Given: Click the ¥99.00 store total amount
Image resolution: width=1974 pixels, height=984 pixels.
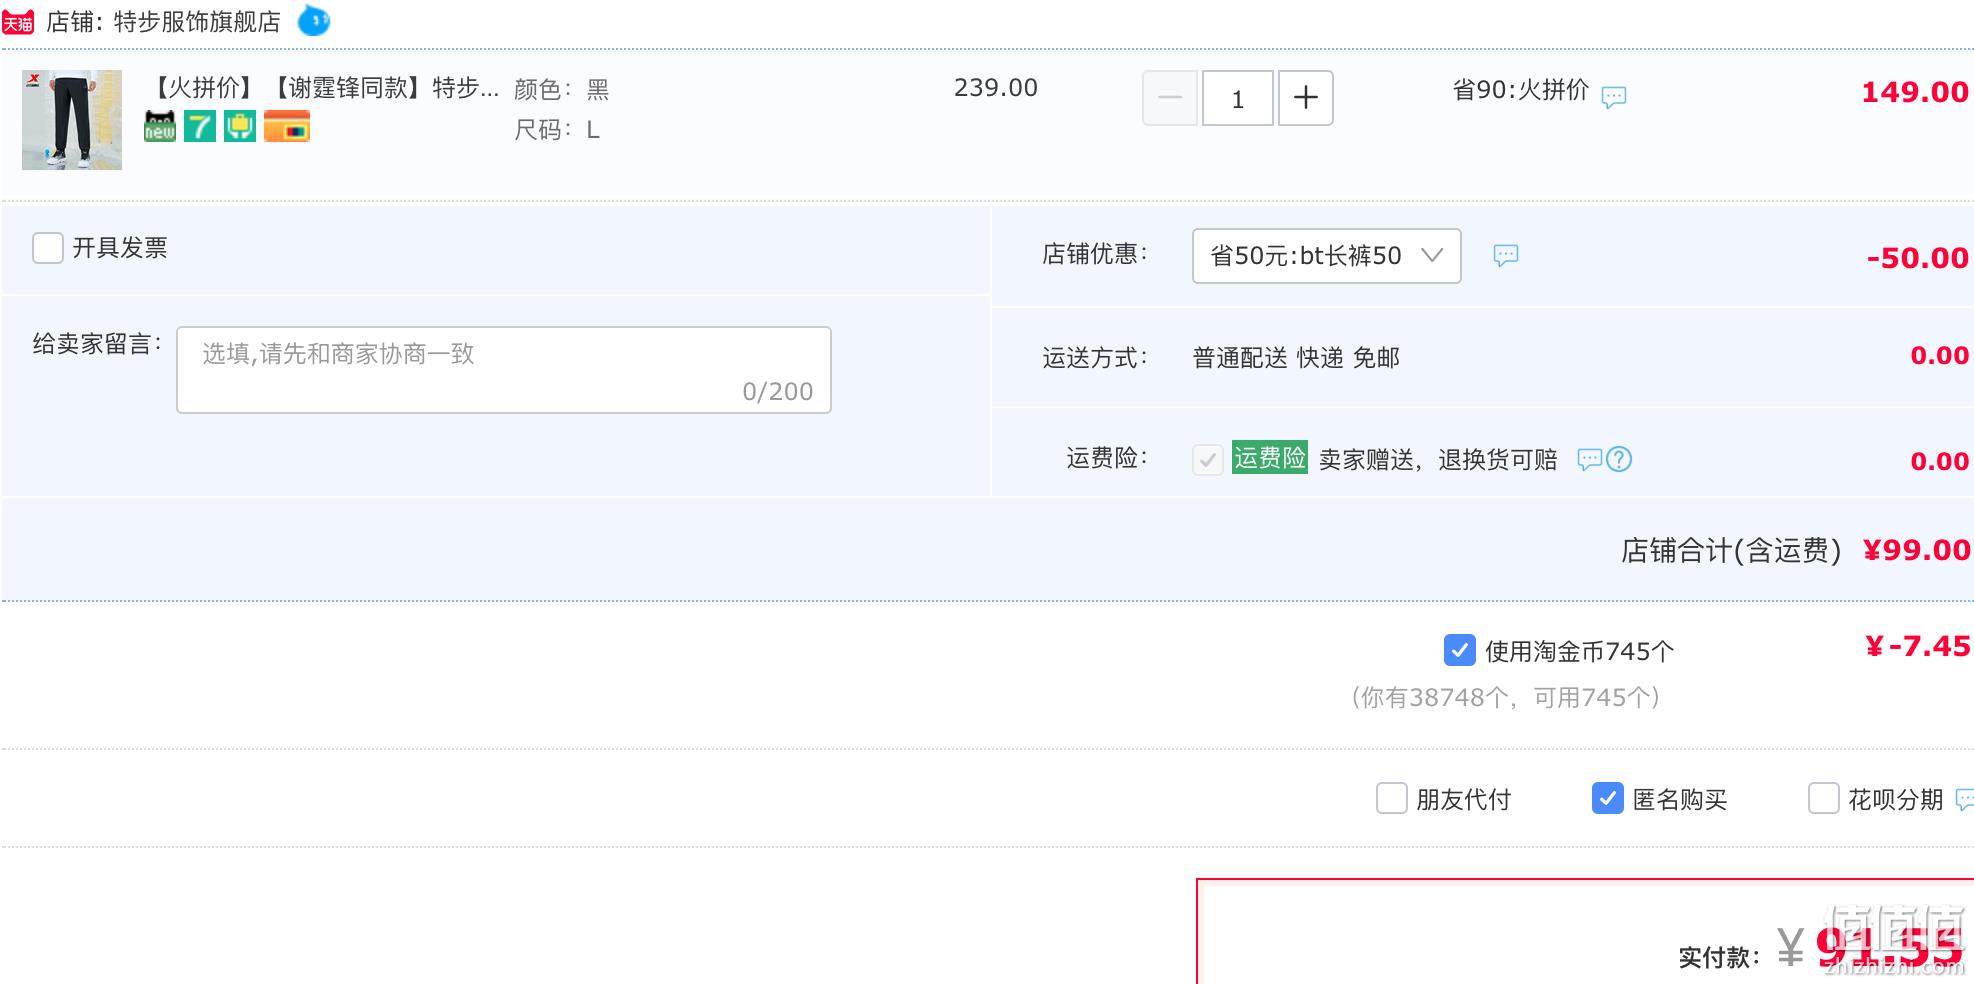Looking at the screenshot, I should point(1917,550).
